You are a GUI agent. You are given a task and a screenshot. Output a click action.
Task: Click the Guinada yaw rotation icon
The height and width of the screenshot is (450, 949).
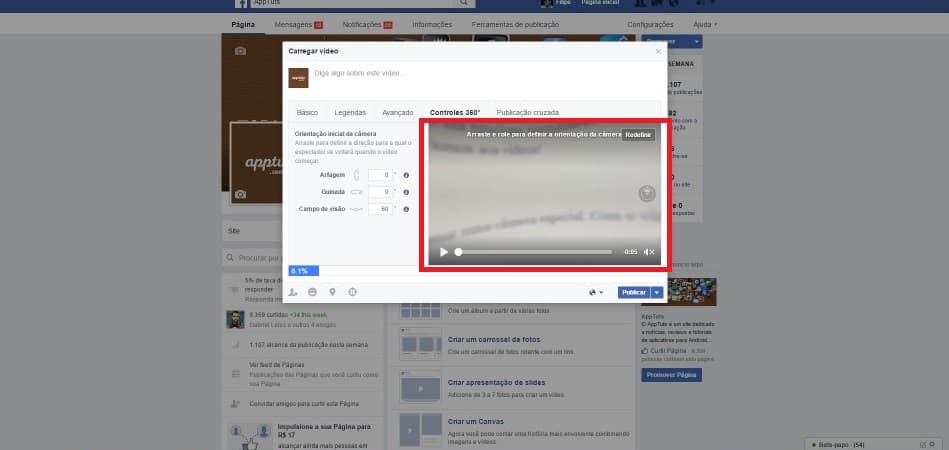pyautogui.click(x=356, y=192)
